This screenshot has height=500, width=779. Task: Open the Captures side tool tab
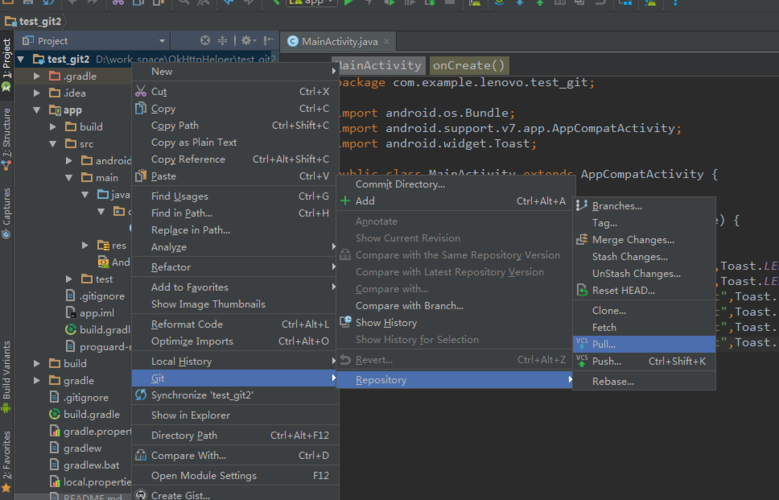6,213
